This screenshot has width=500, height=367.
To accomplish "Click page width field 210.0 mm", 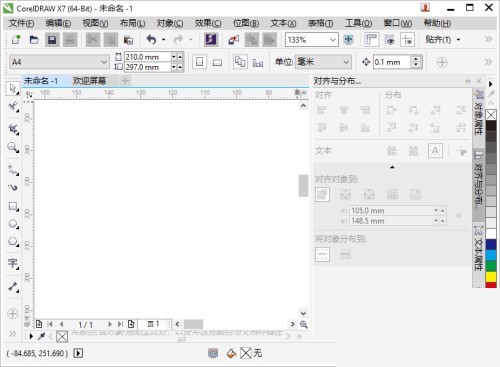I will coord(148,57).
